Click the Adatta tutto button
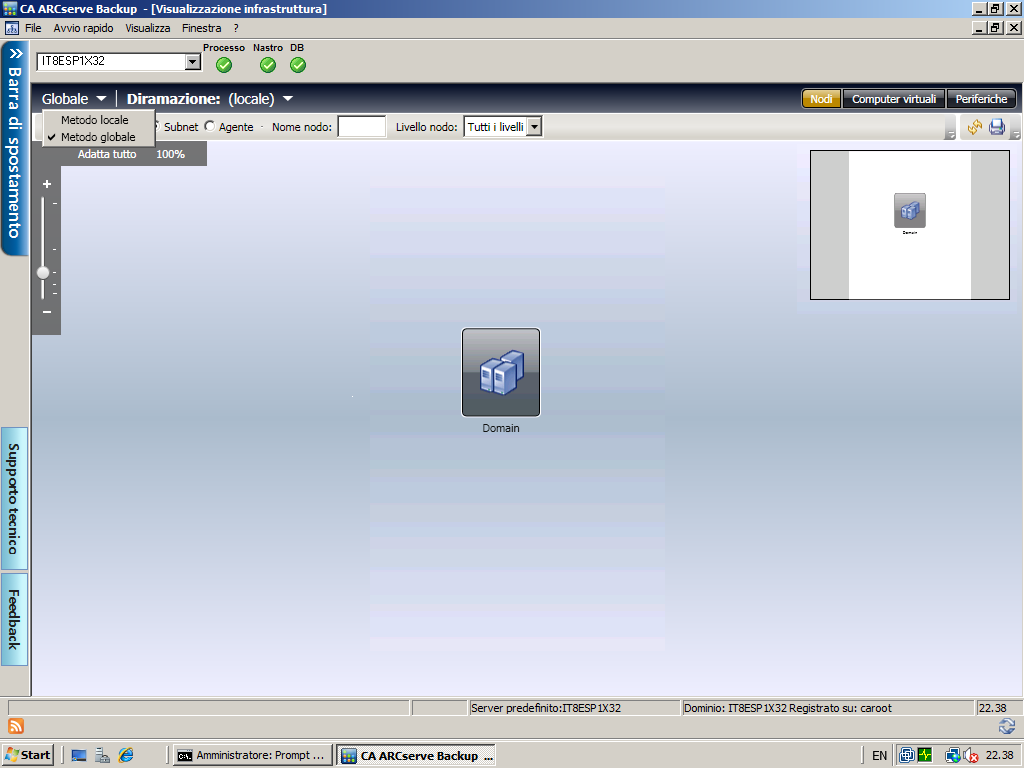The height and width of the screenshot is (768, 1024). (107, 154)
